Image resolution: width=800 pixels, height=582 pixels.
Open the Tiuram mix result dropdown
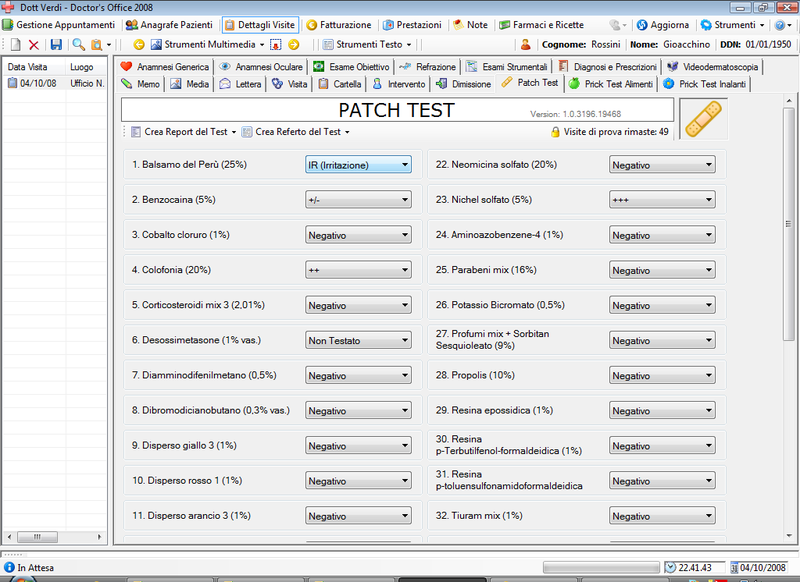click(x=662, y=516)
